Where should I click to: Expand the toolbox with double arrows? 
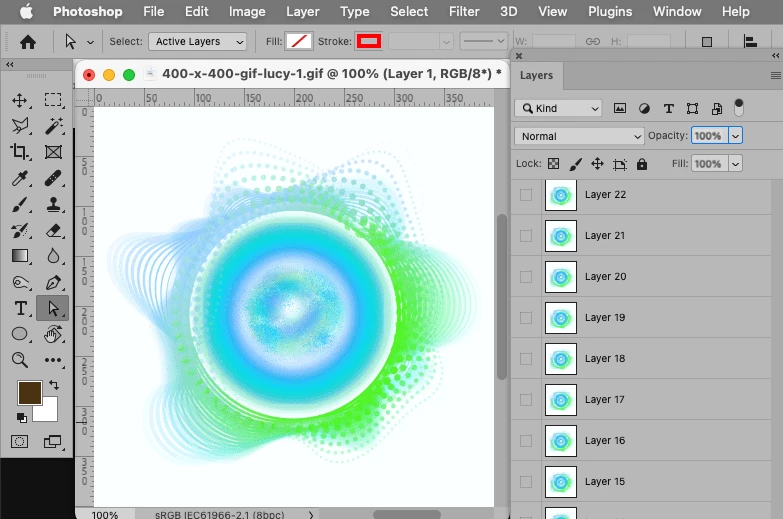coord(9,64)
